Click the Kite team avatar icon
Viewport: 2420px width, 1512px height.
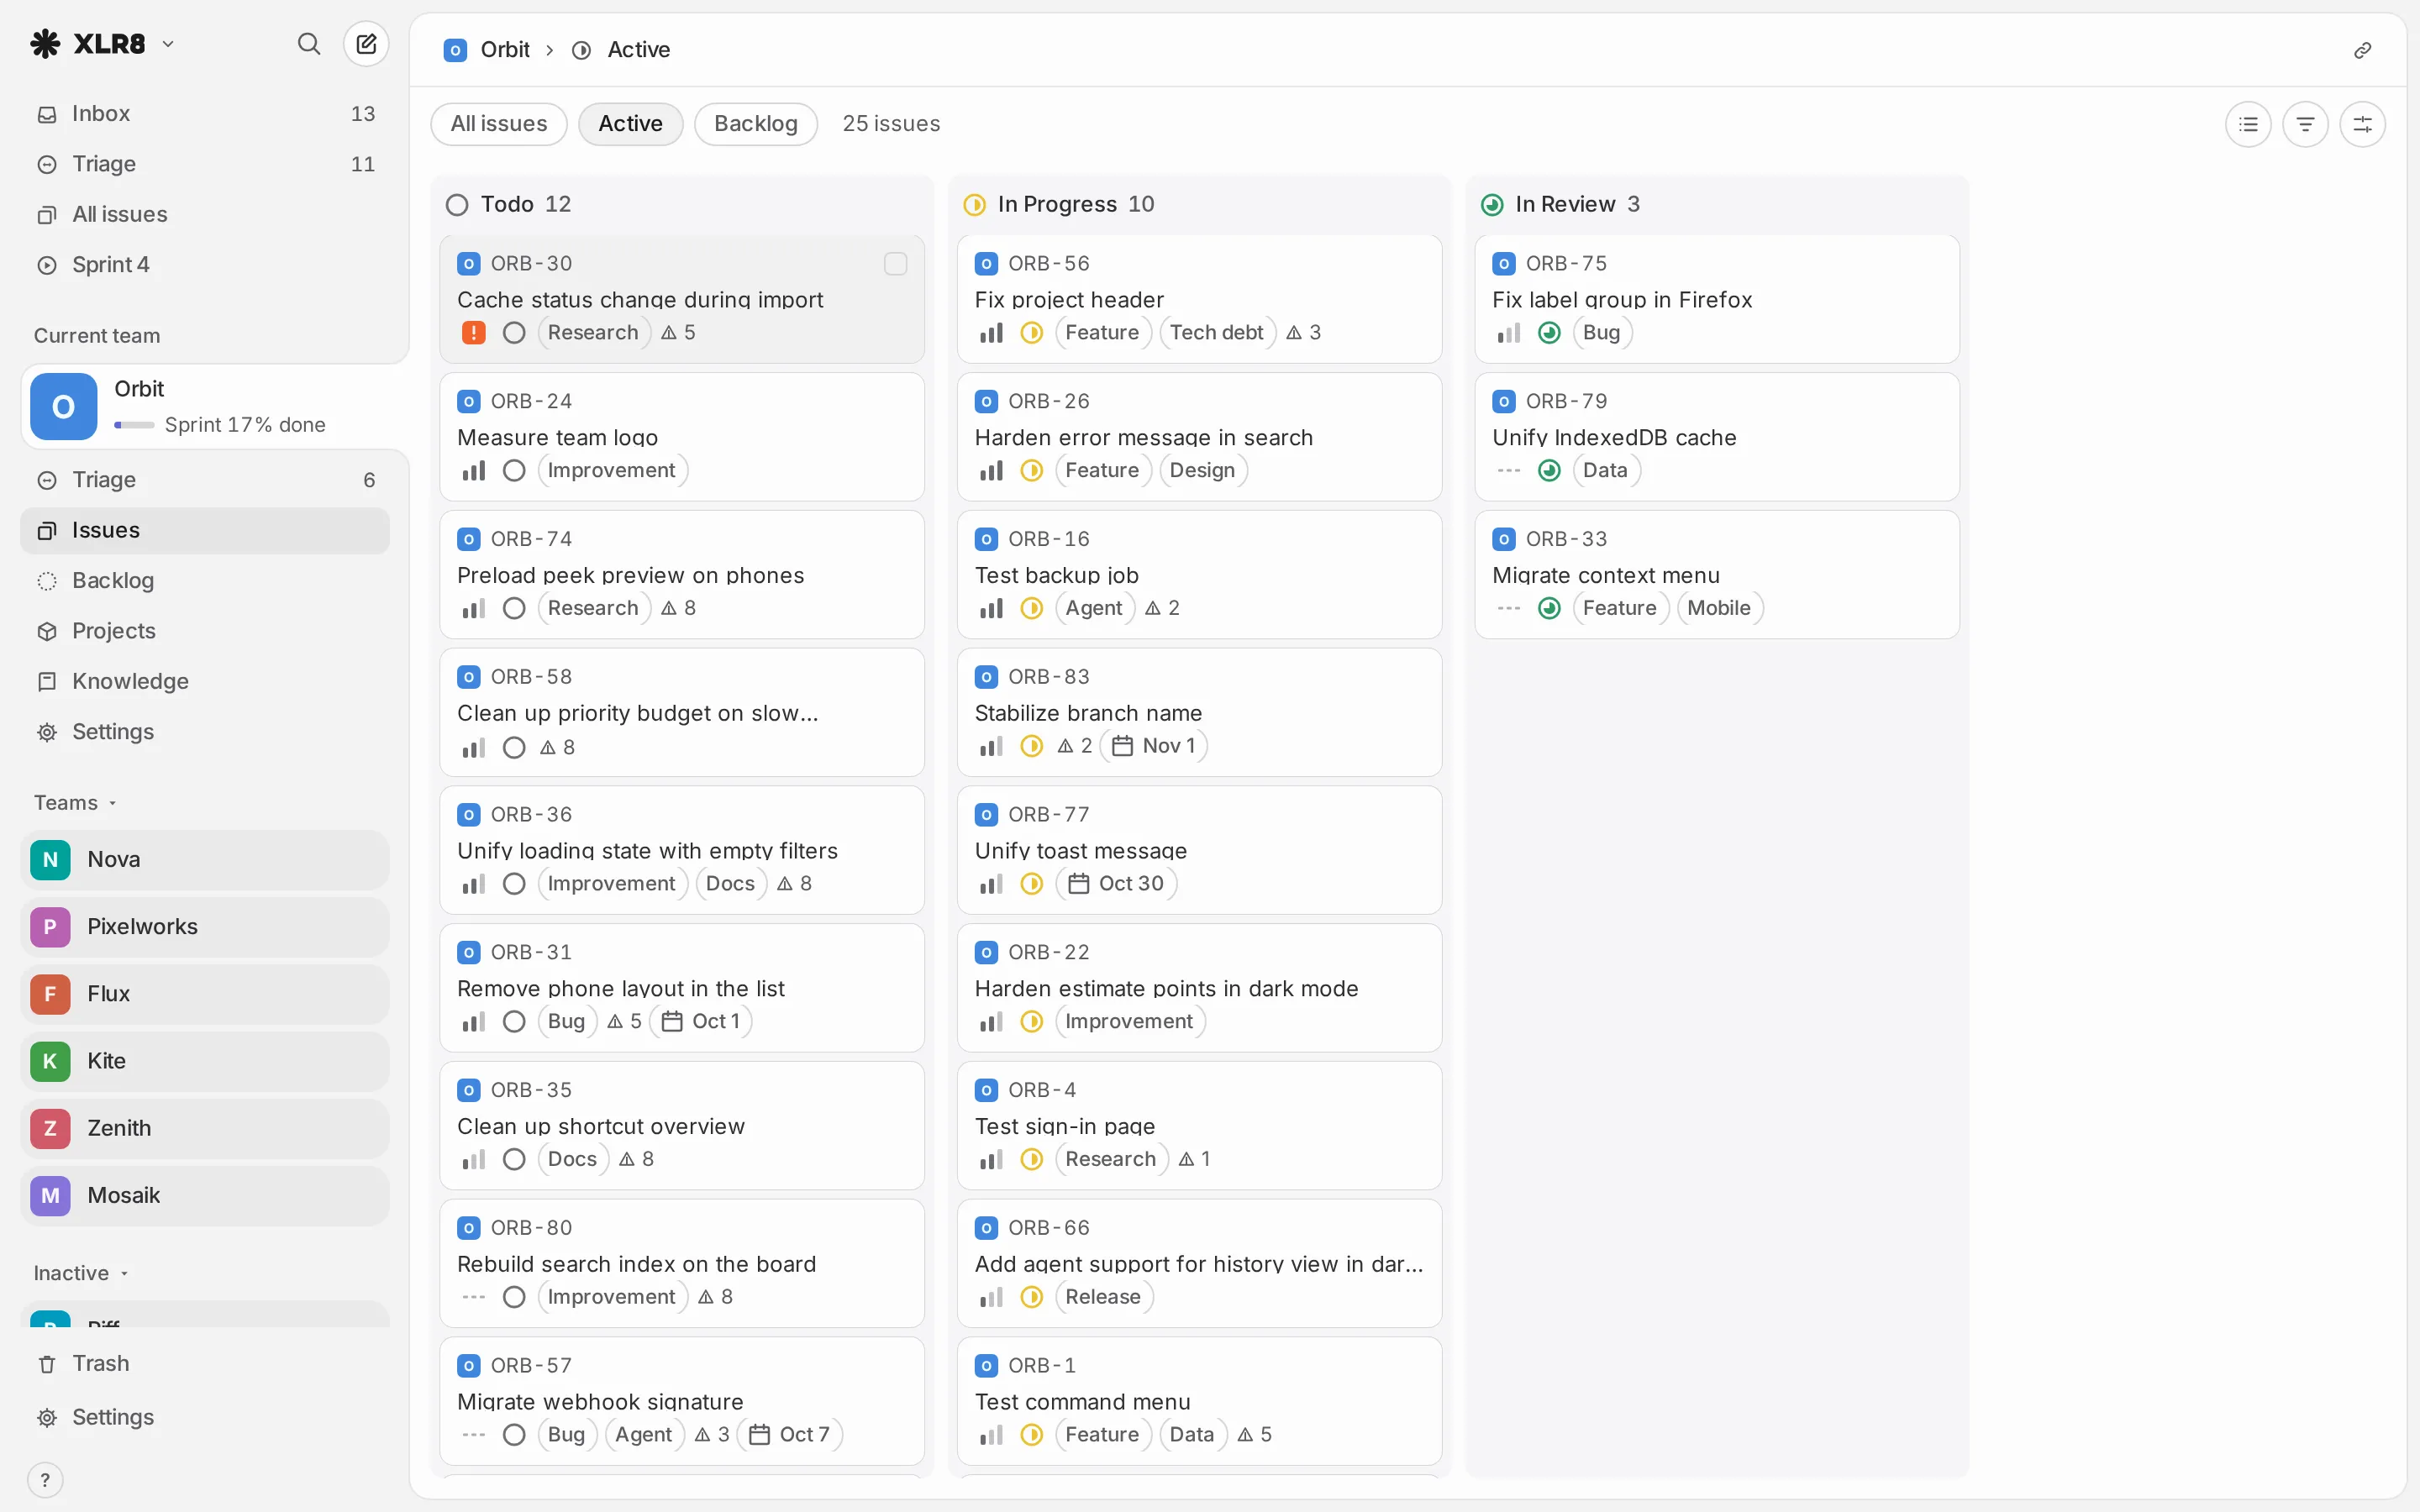pos(50,1061)
